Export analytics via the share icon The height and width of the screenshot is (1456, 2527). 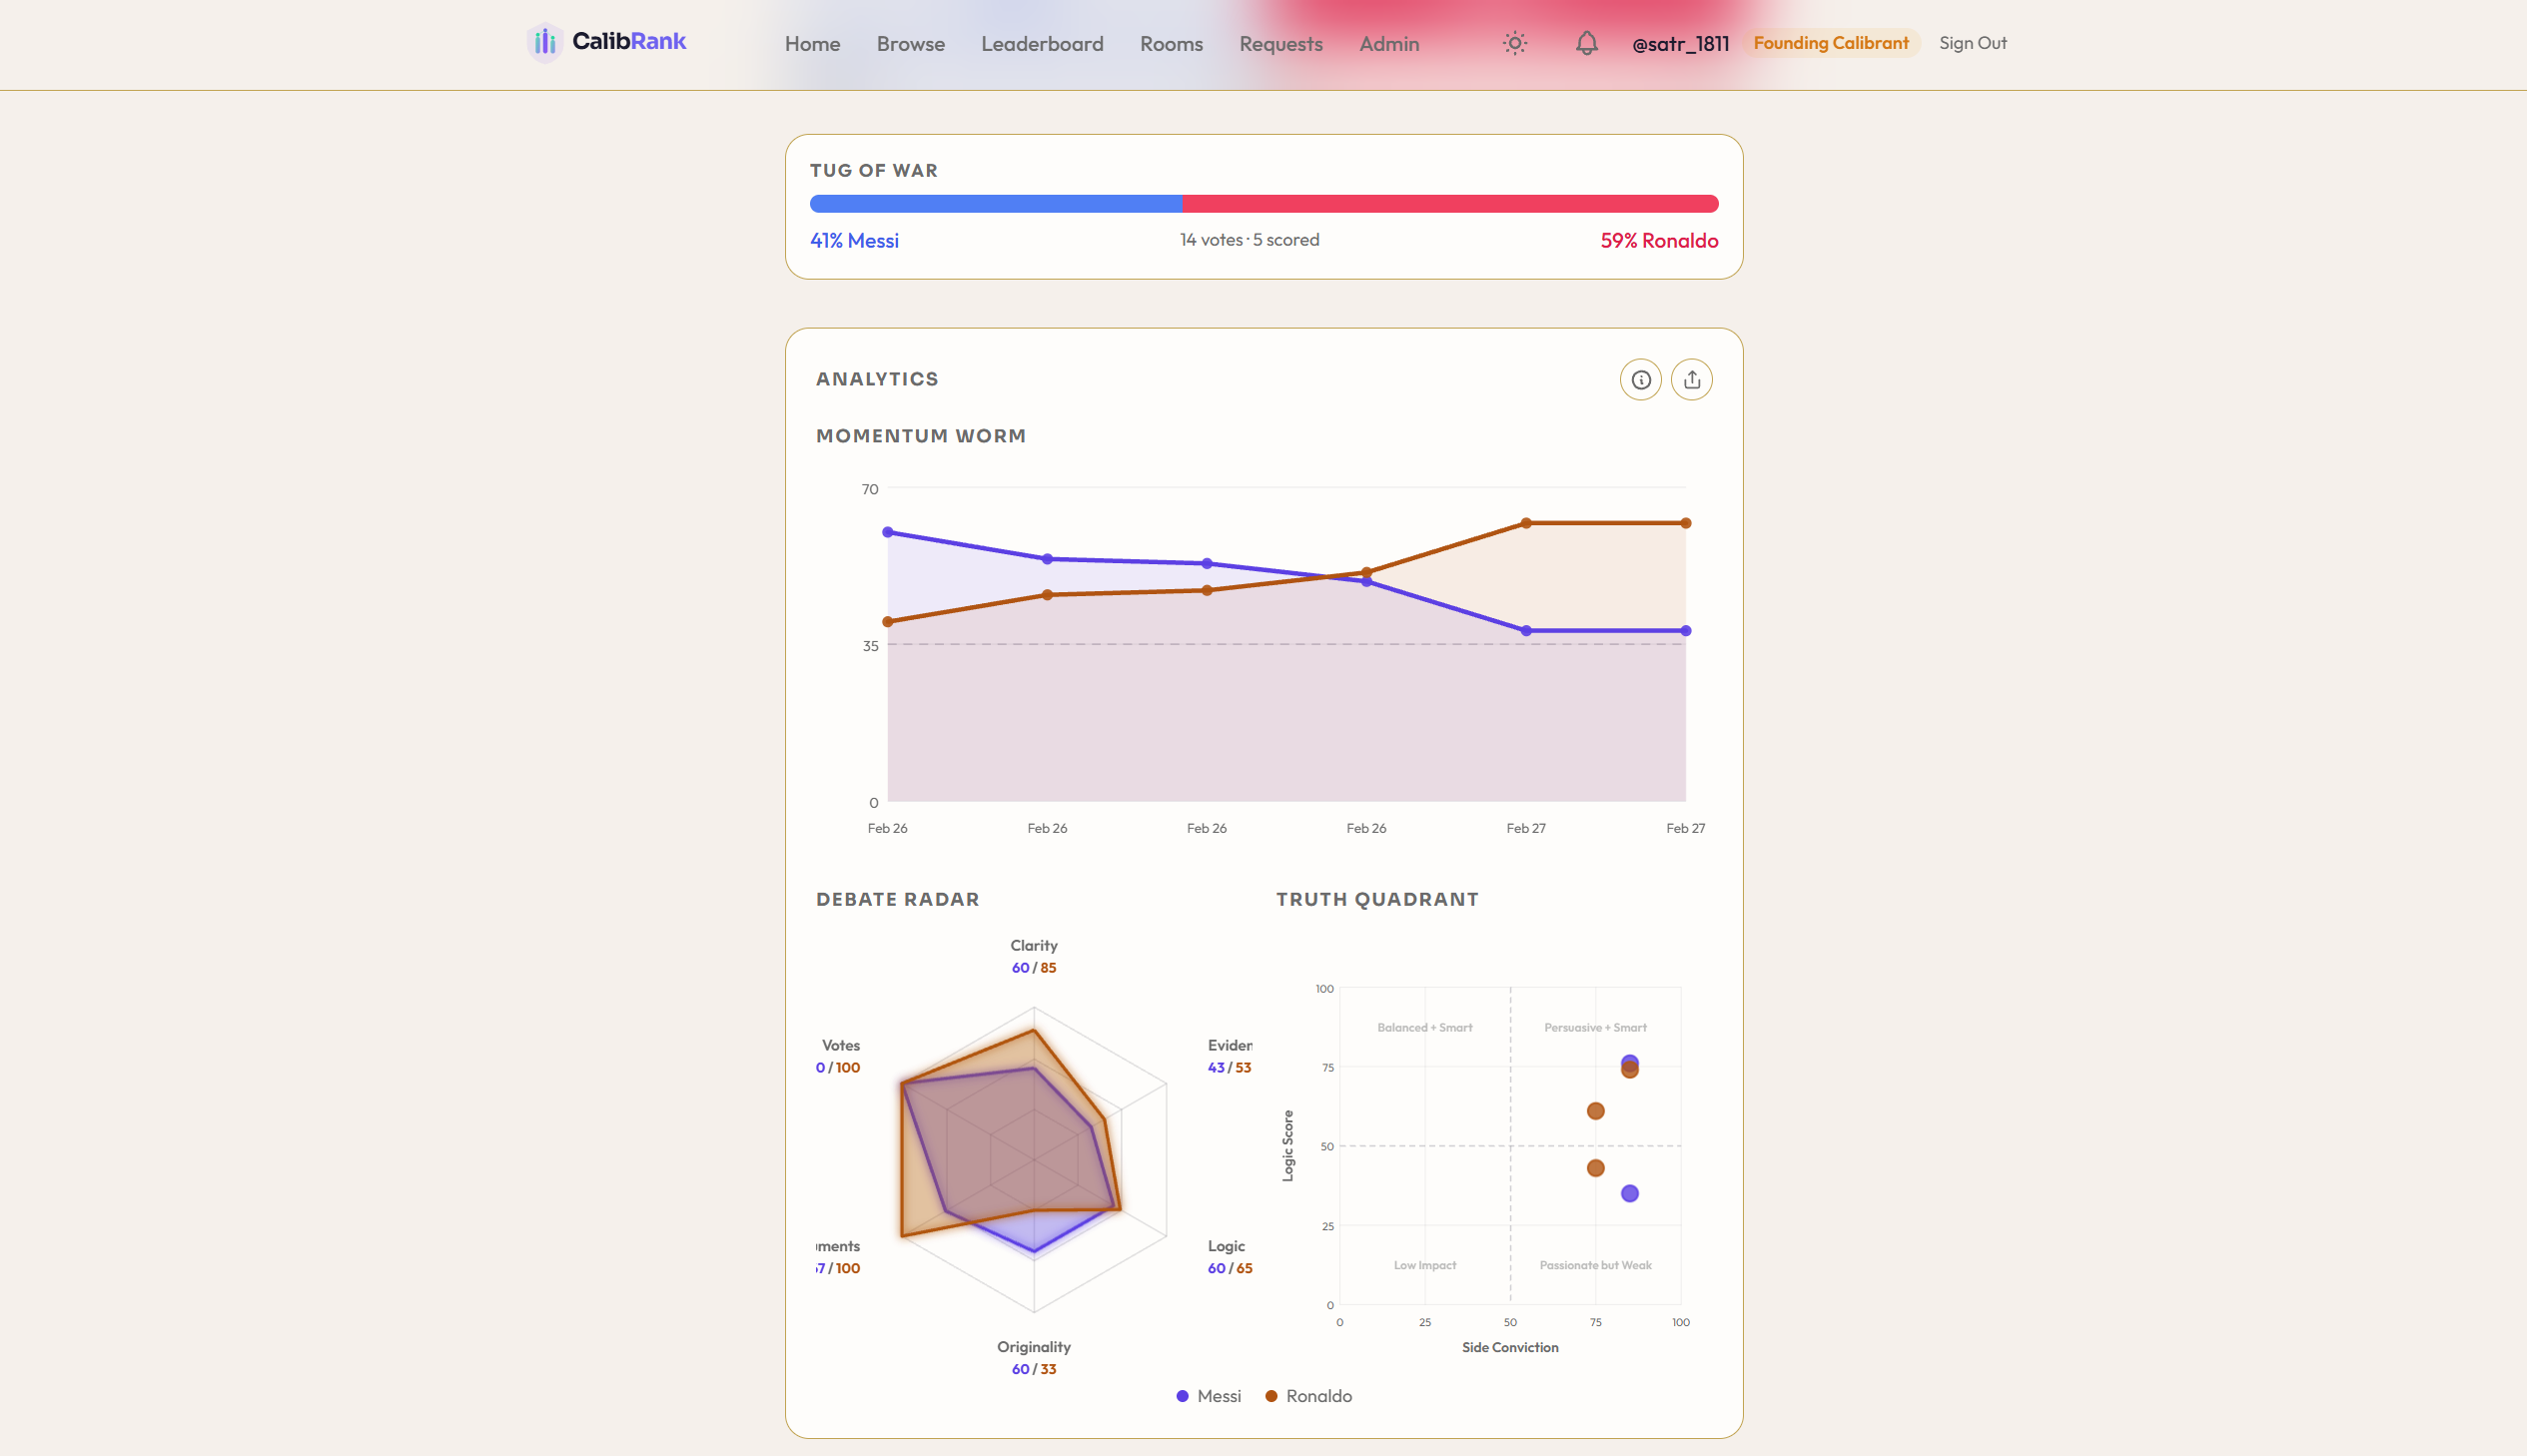click(1691, 379)
